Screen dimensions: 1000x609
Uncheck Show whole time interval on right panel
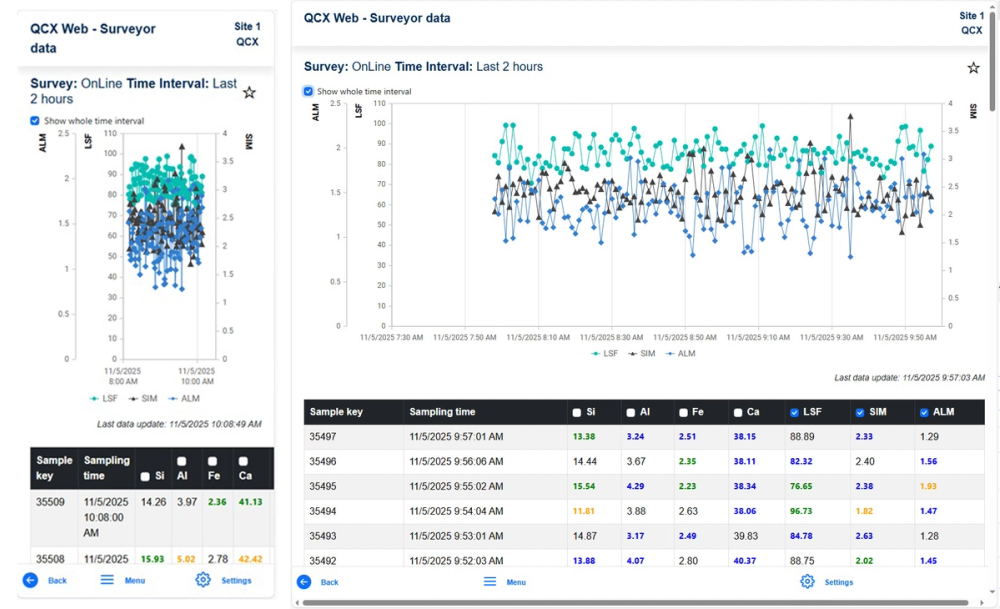tap(308, 91)
